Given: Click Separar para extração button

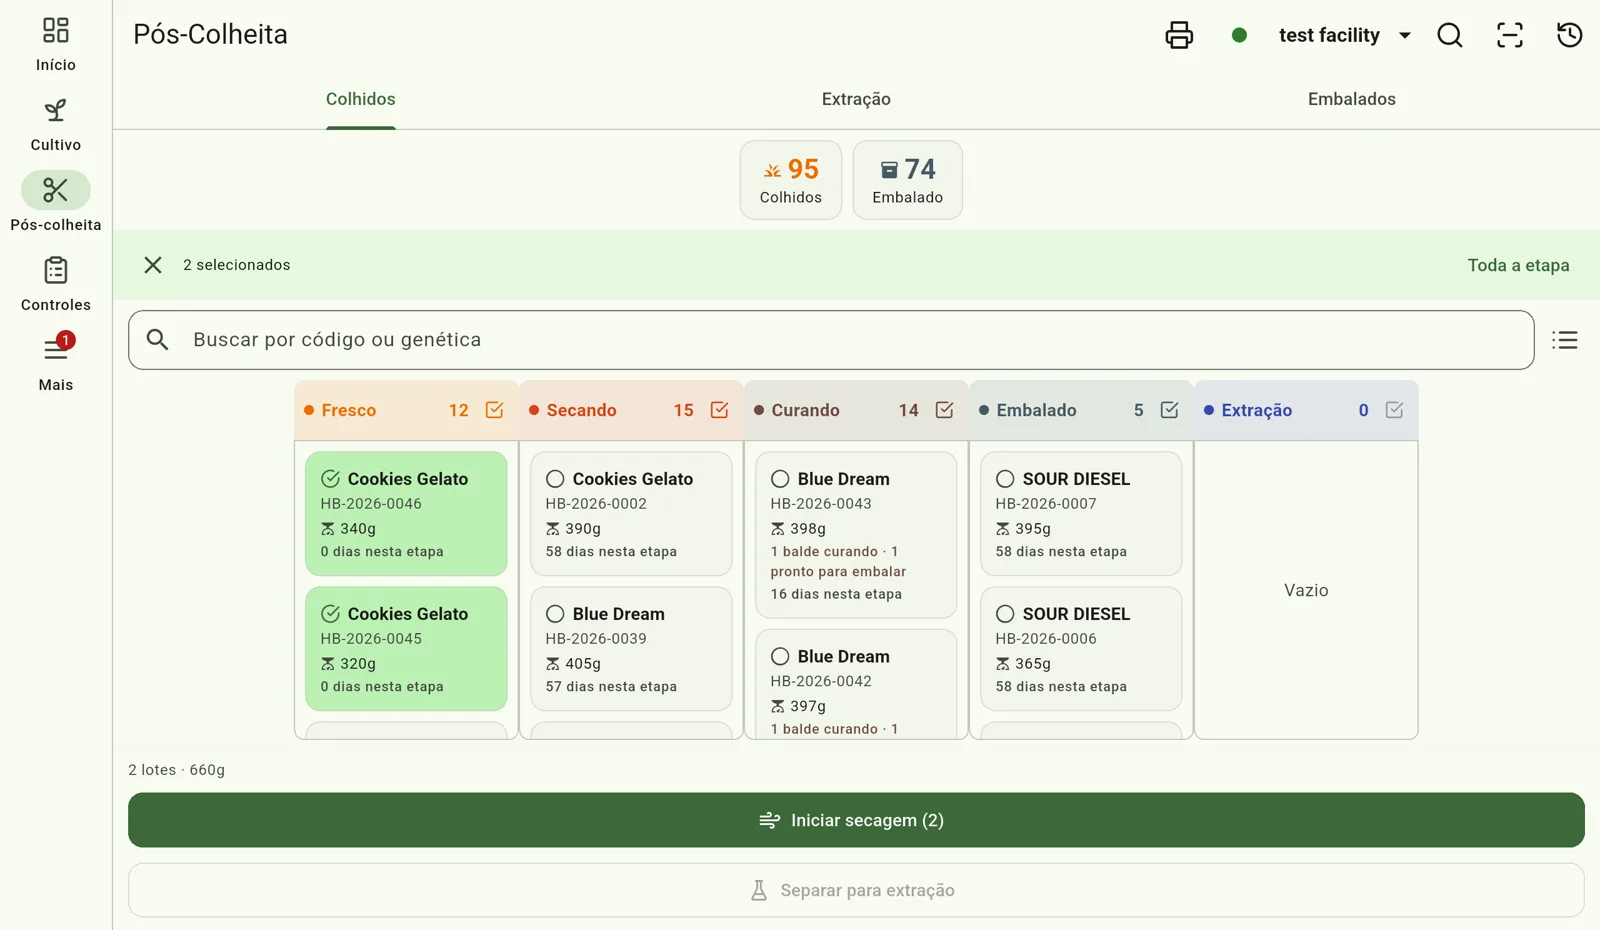Looking at the screenshot, I should (x=856, y=890).
